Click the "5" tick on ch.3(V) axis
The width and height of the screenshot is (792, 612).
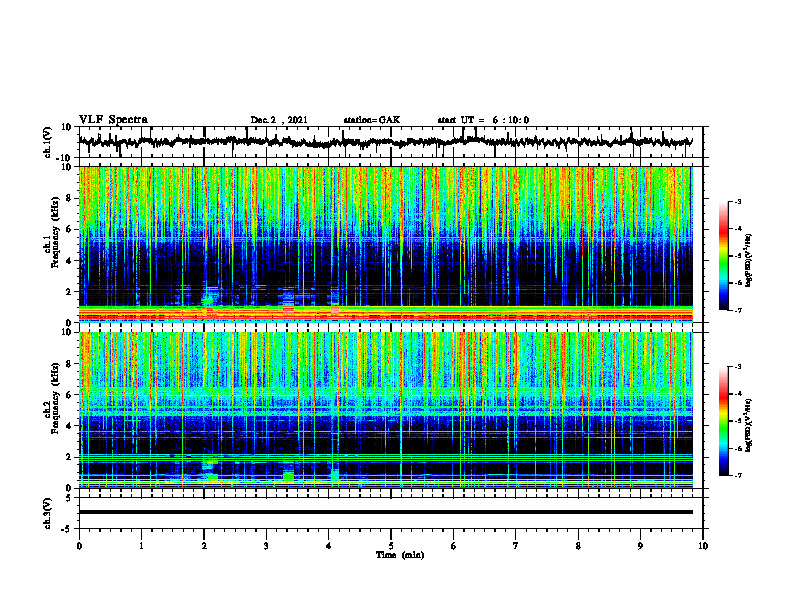tap(70, 498)
